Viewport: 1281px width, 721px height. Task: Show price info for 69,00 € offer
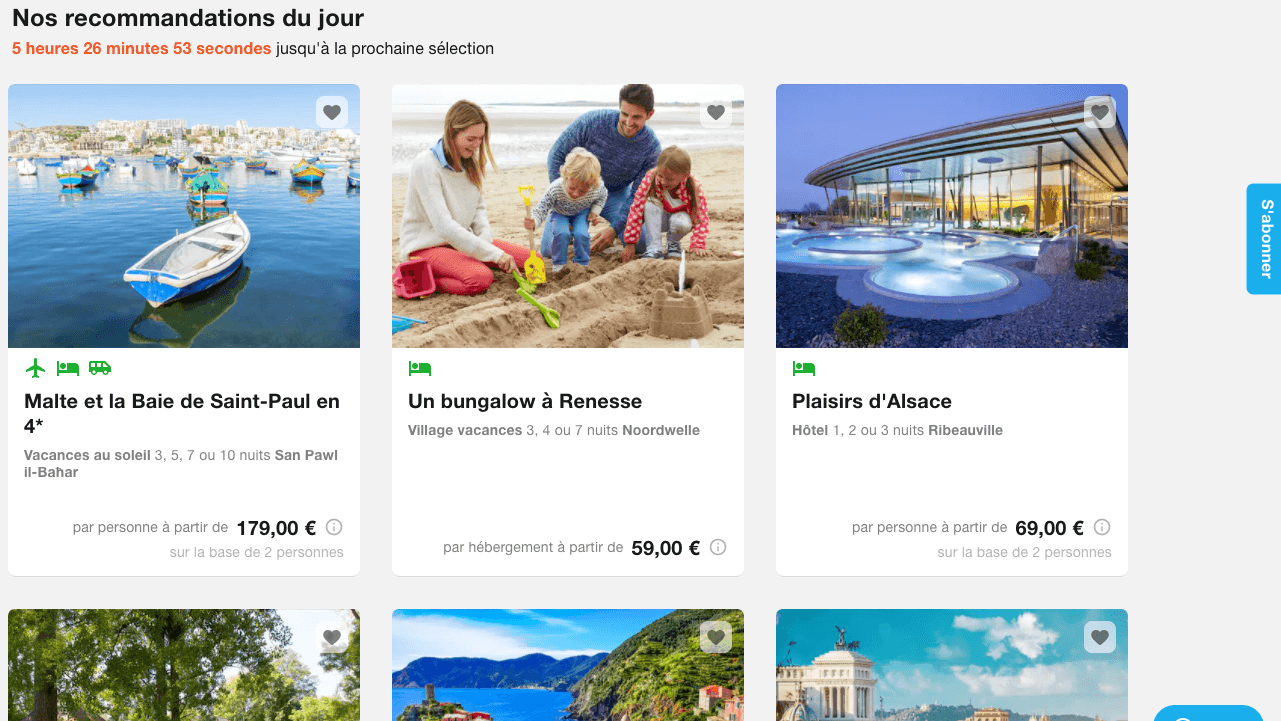[x=1102, y=527]
